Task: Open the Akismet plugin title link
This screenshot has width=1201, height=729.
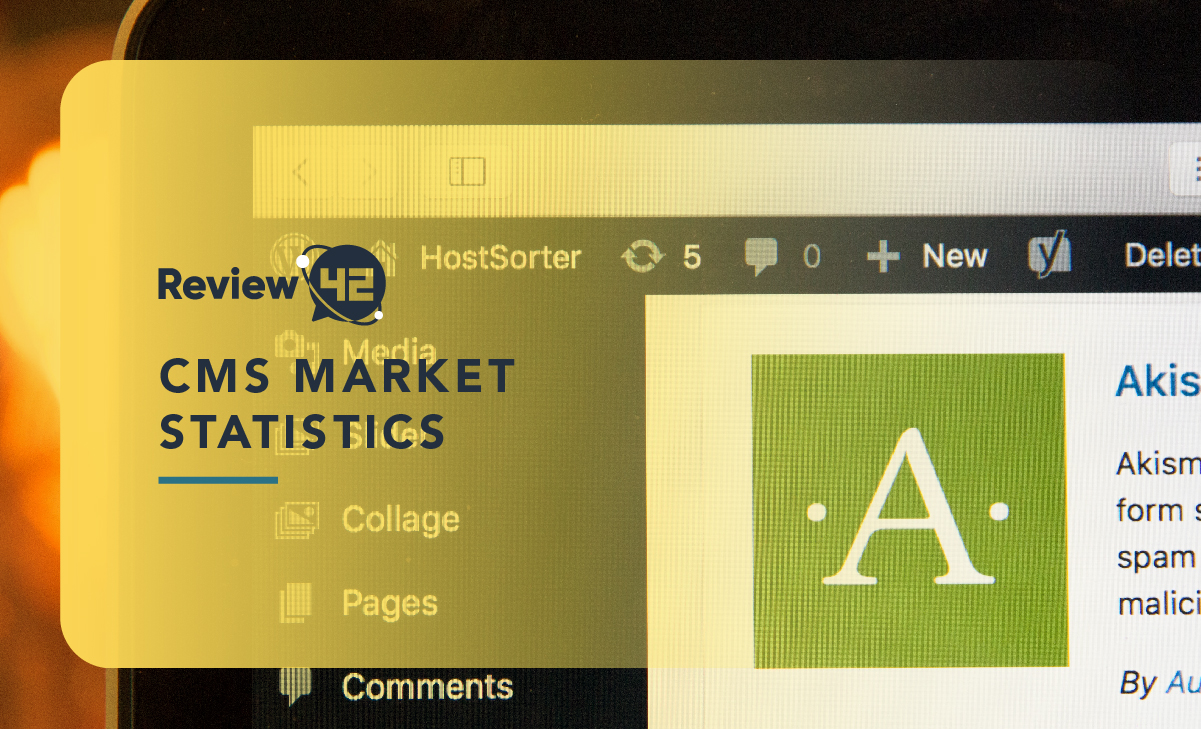Action: coord(1158,381)
